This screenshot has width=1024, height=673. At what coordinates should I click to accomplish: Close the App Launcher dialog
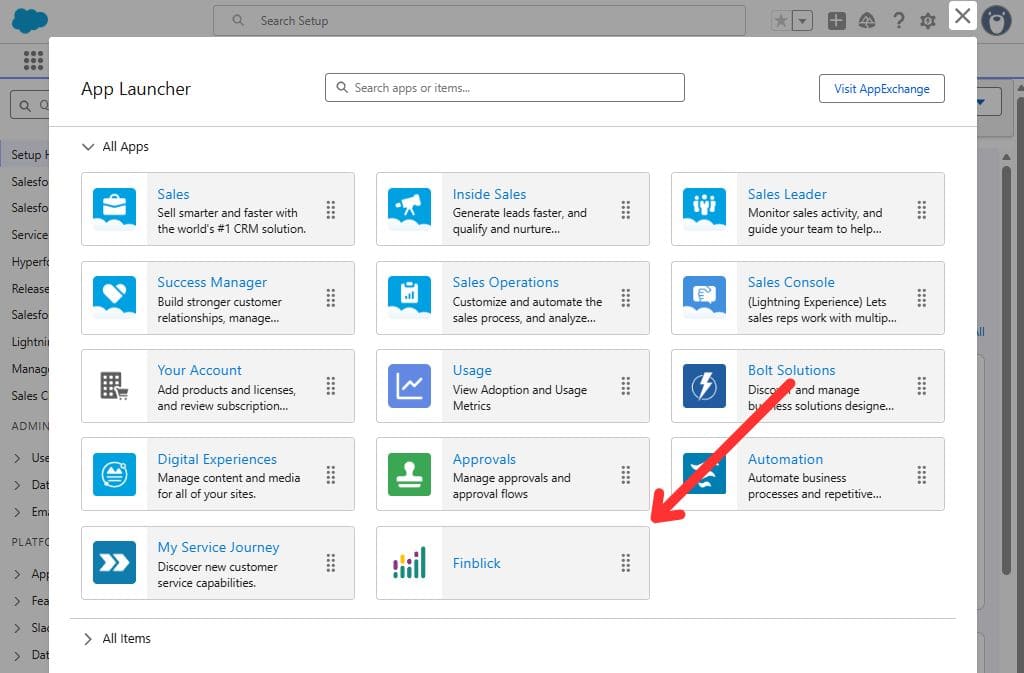click(x=962, y=16)
